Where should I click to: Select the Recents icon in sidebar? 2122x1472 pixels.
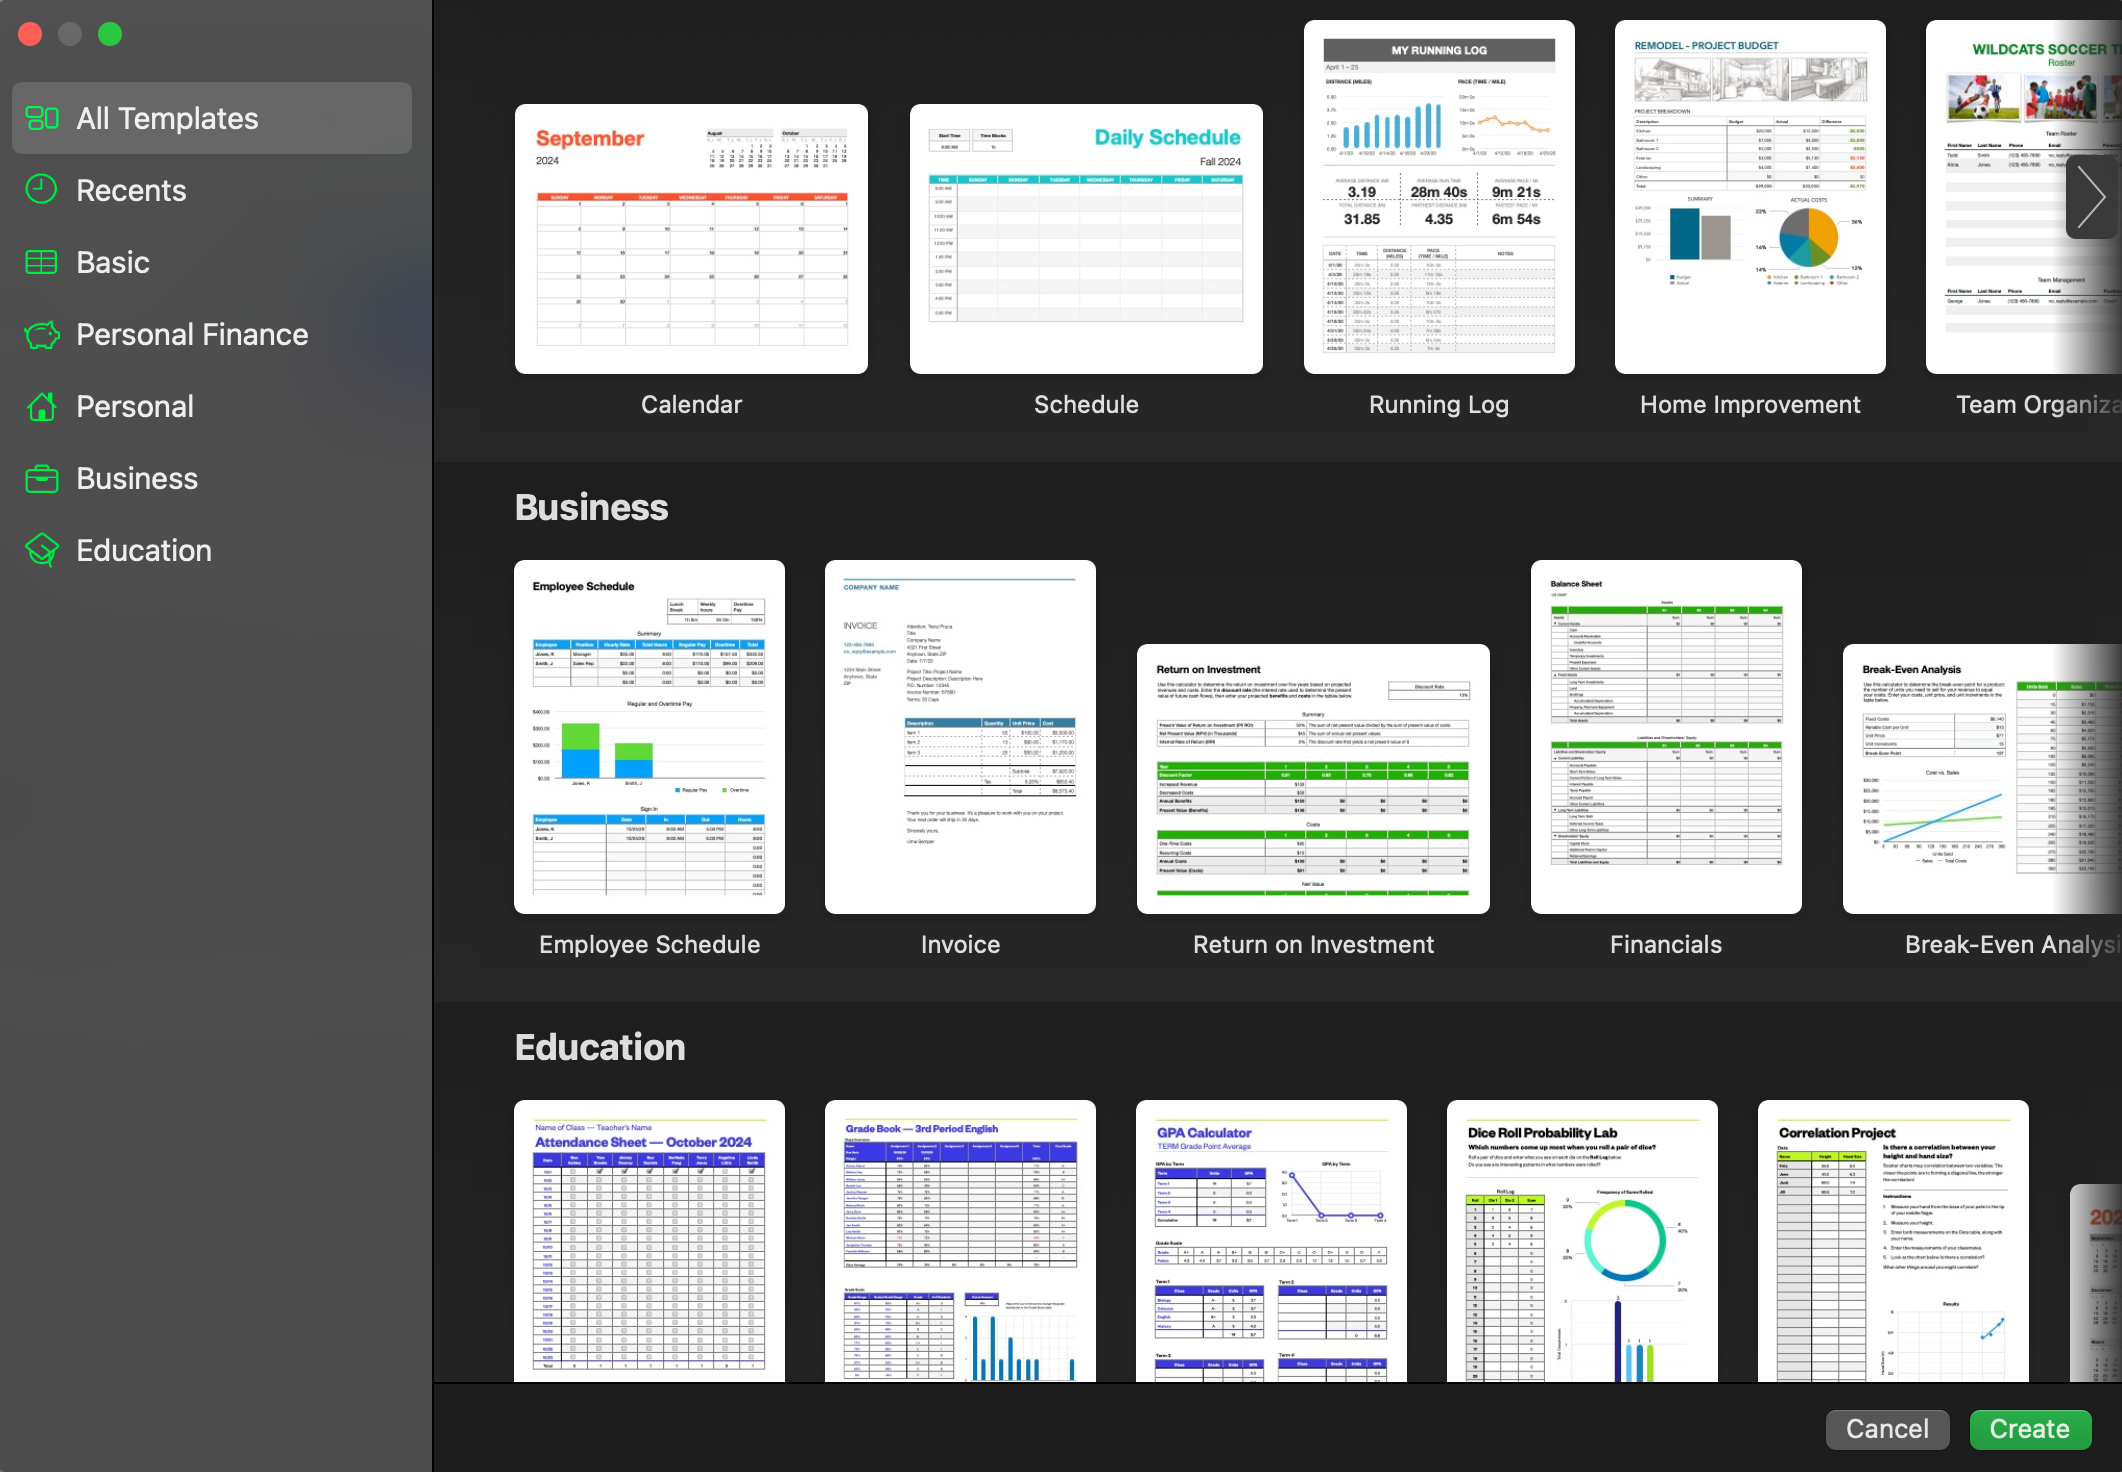[x=42, y=192]
